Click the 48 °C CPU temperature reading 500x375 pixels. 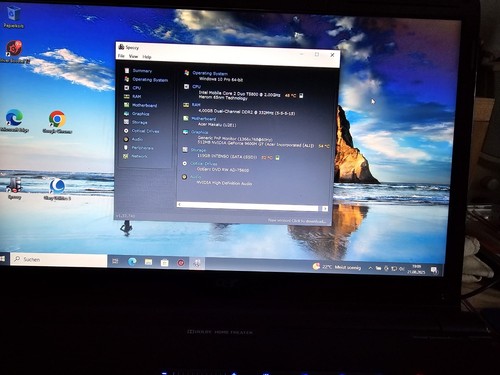(290, 96)
